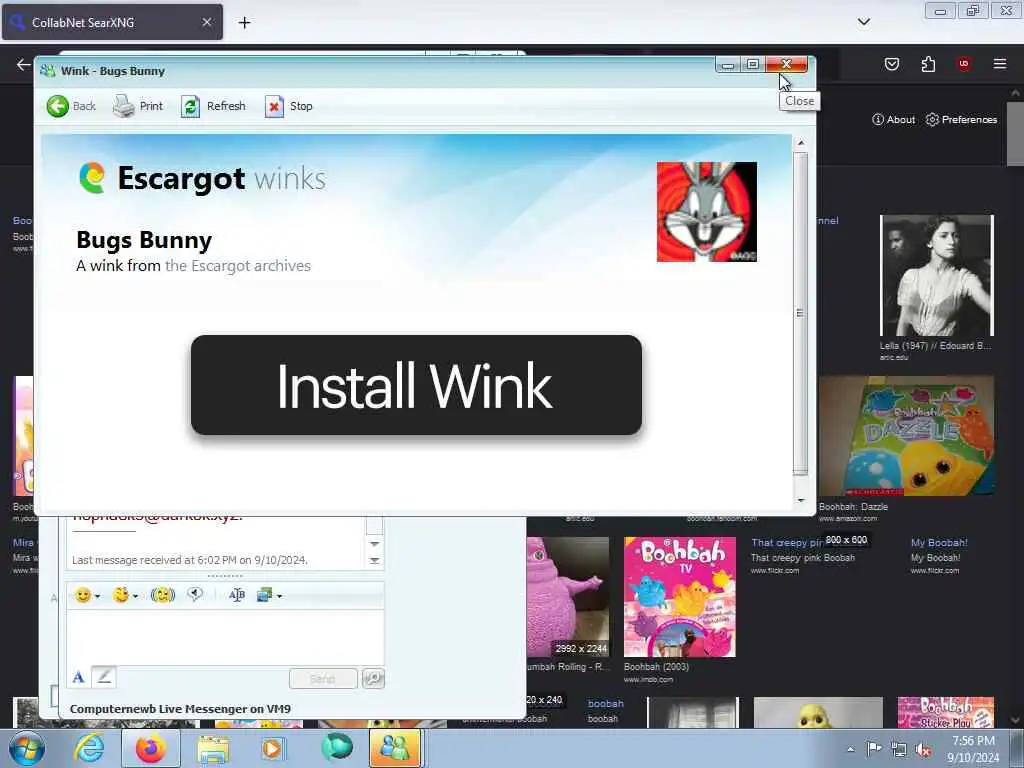Click the Messenger message input box
This screenshot has width=1024, height=768.
(225, 637)
